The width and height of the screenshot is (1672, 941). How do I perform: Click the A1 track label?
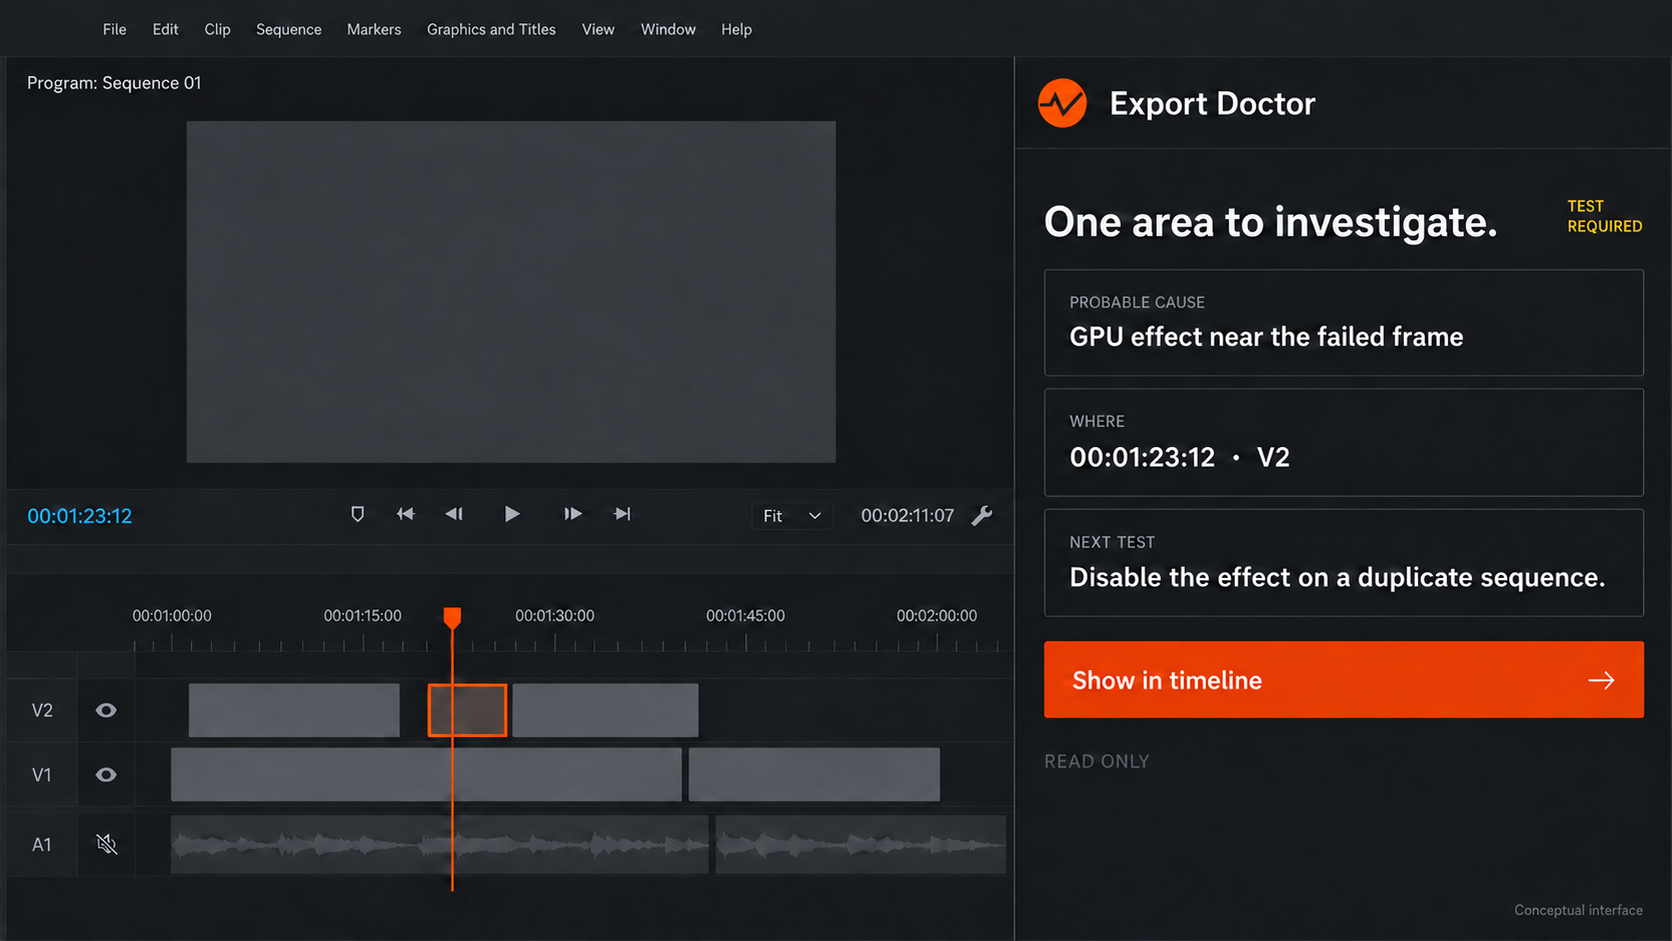(42, 845)
